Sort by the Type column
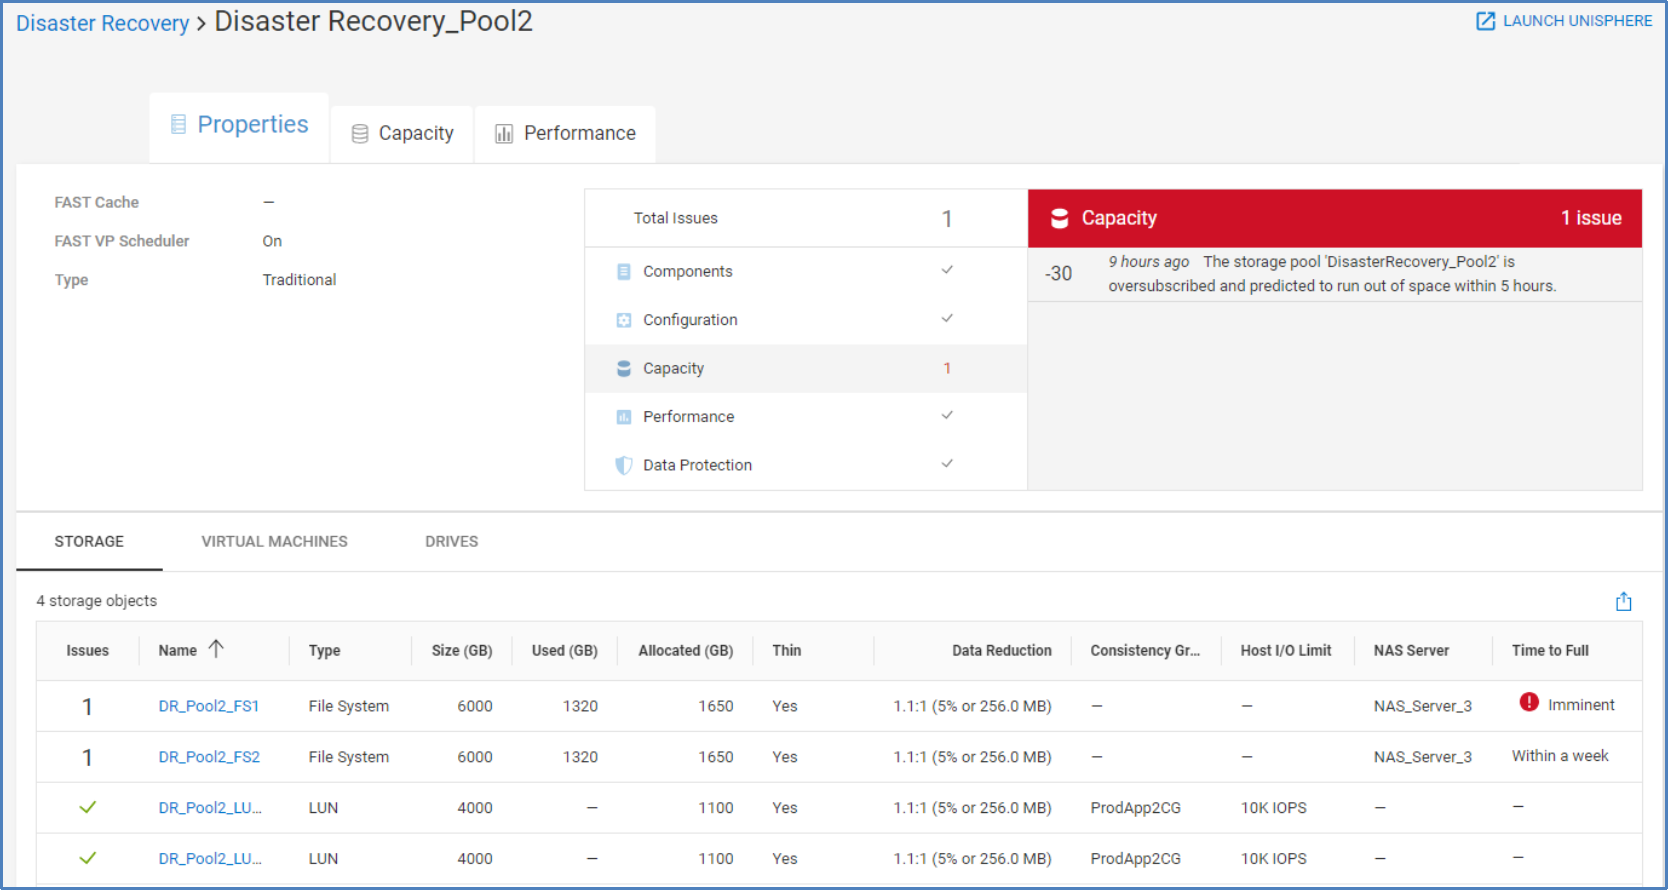 pyautogui.click(x=324, y=651)
